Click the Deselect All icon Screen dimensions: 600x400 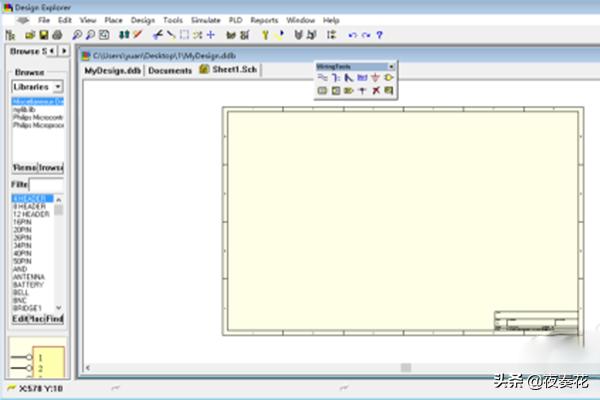coord(198,35)
